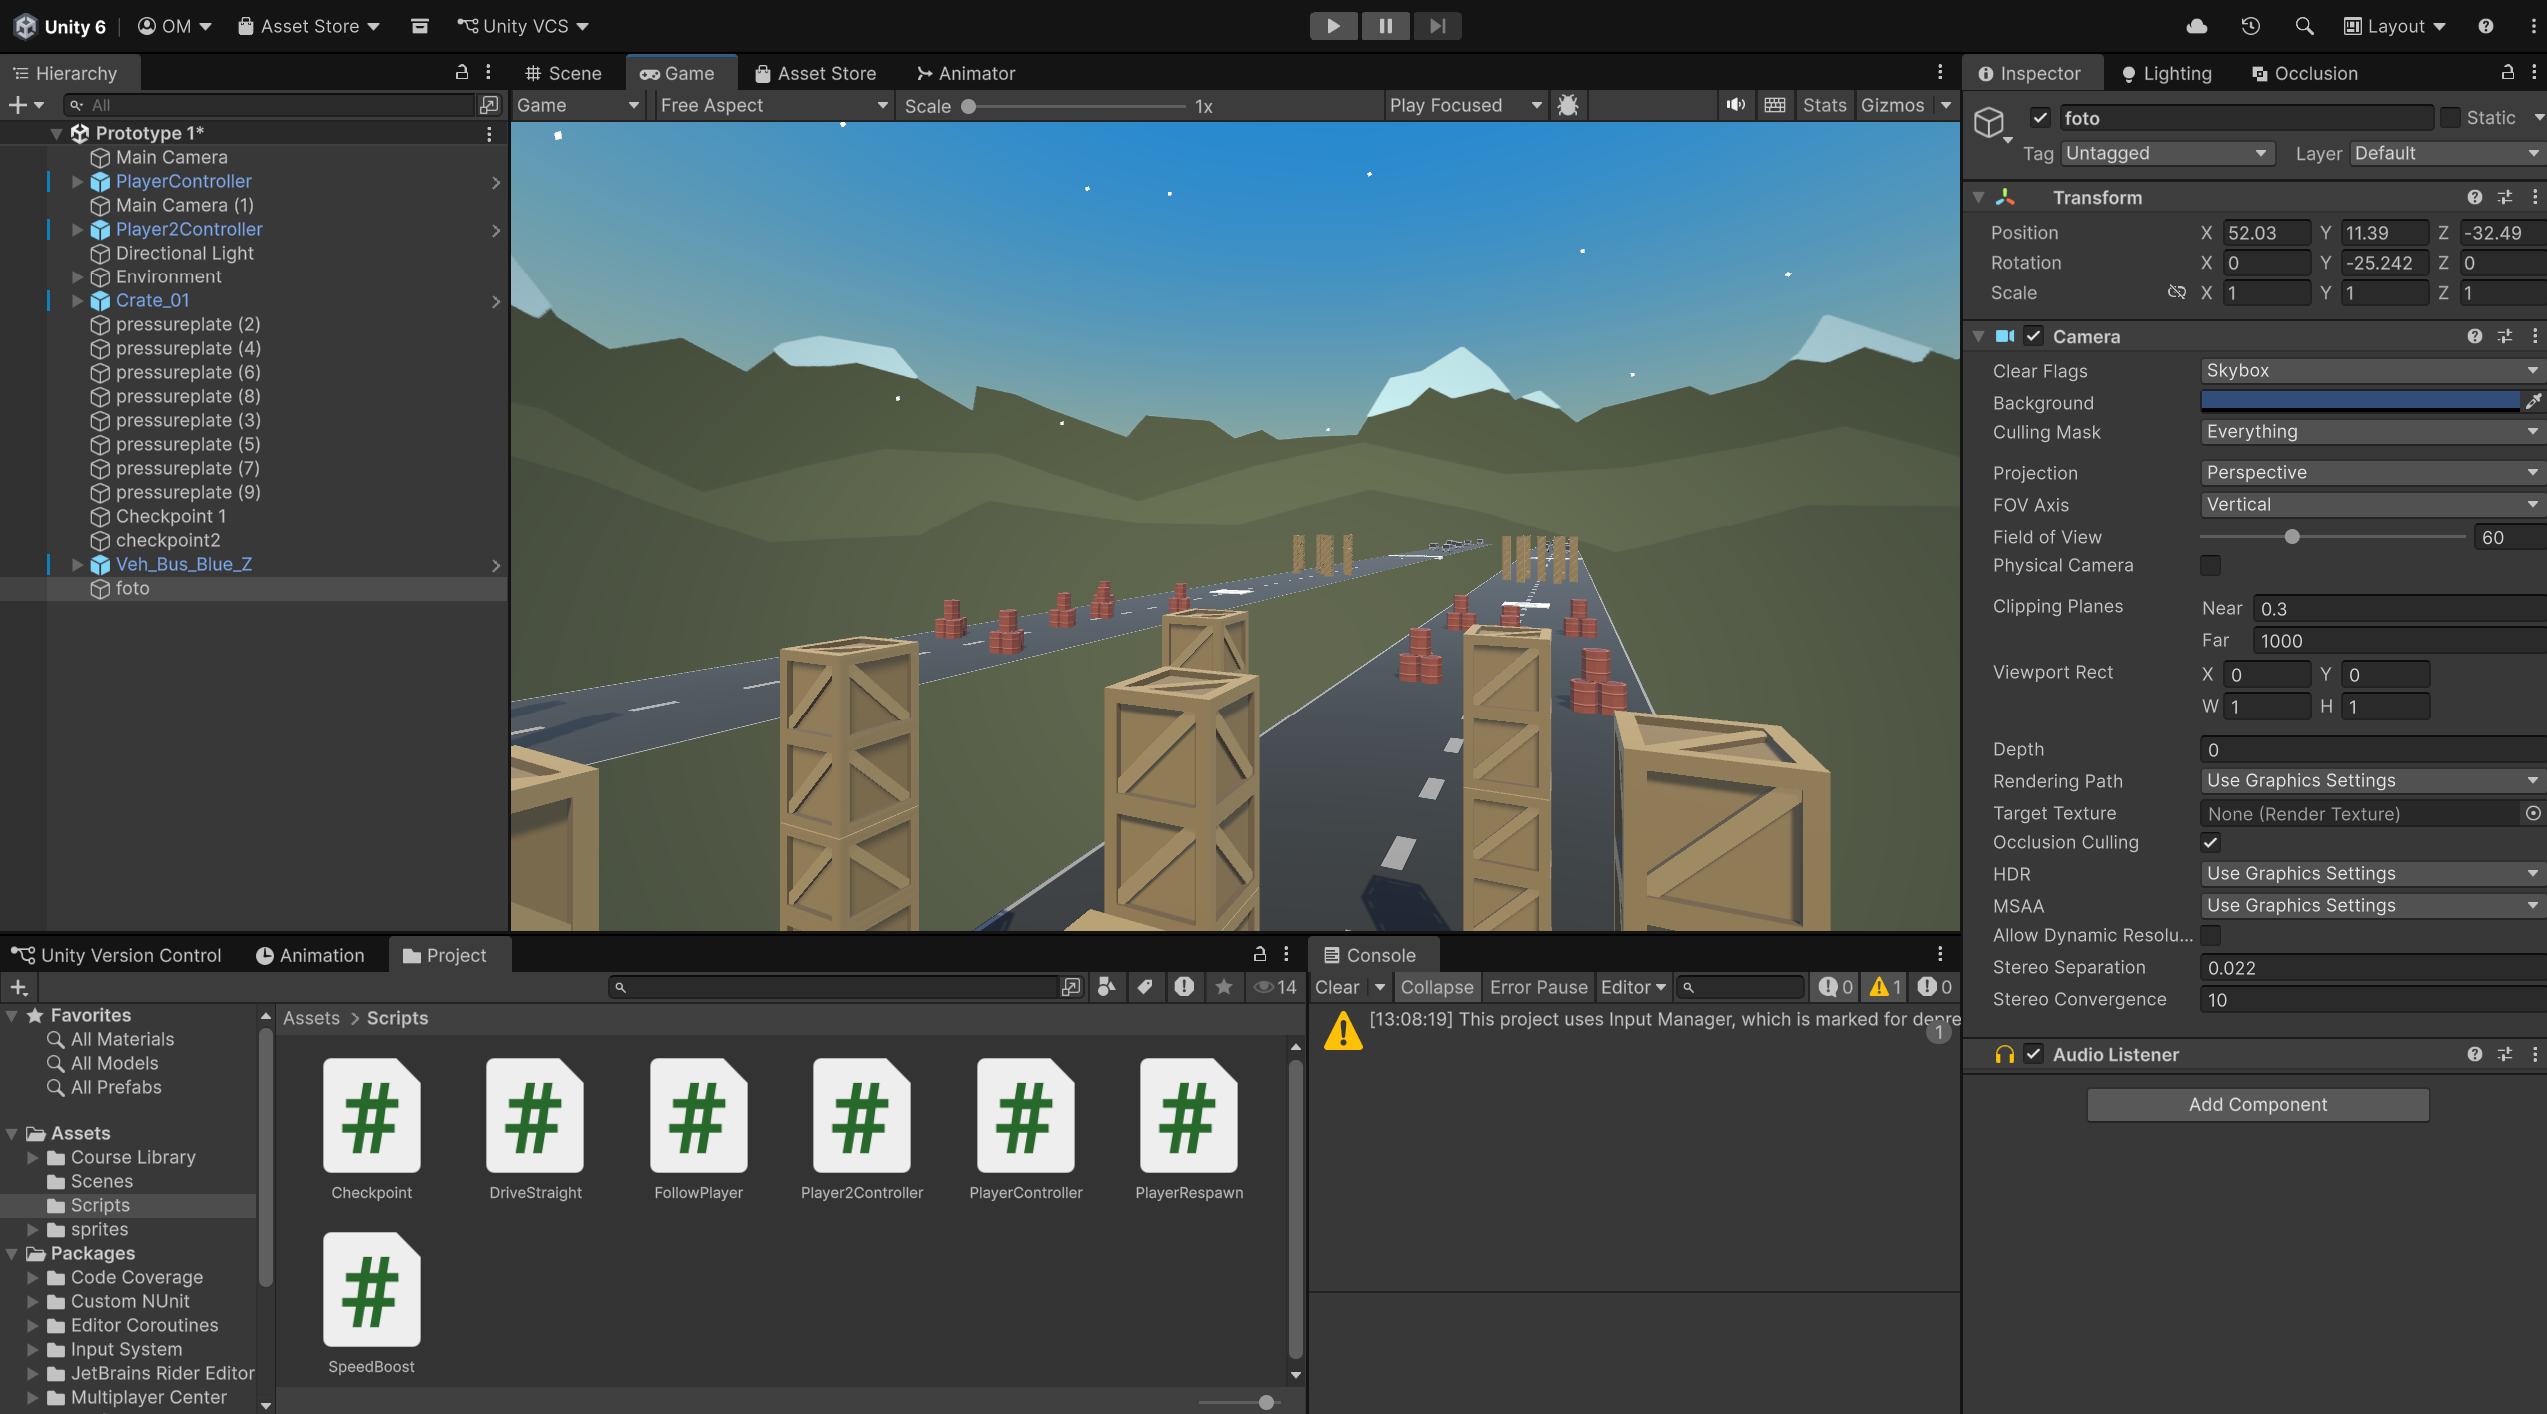Viewport: 2547px width, 1414px height.
Task: Click the Background color swatch
Action: tap(2359, 401)
